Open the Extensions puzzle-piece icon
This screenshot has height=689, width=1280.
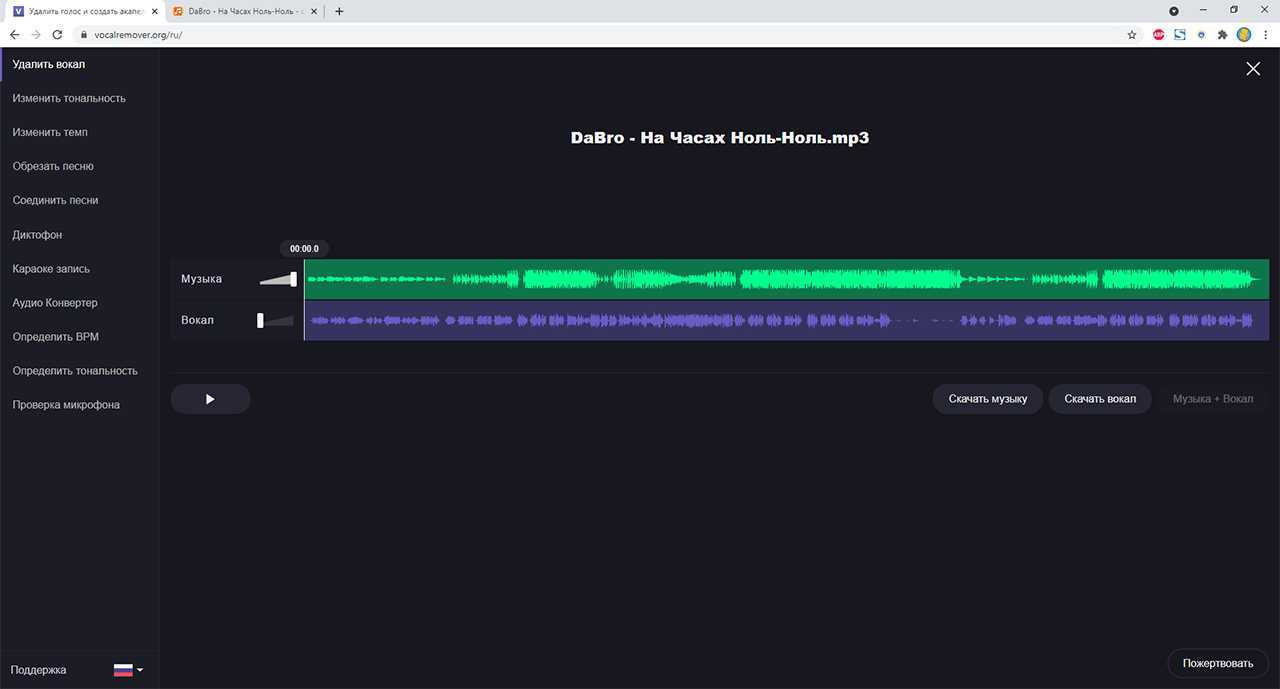click(1222, 34)
